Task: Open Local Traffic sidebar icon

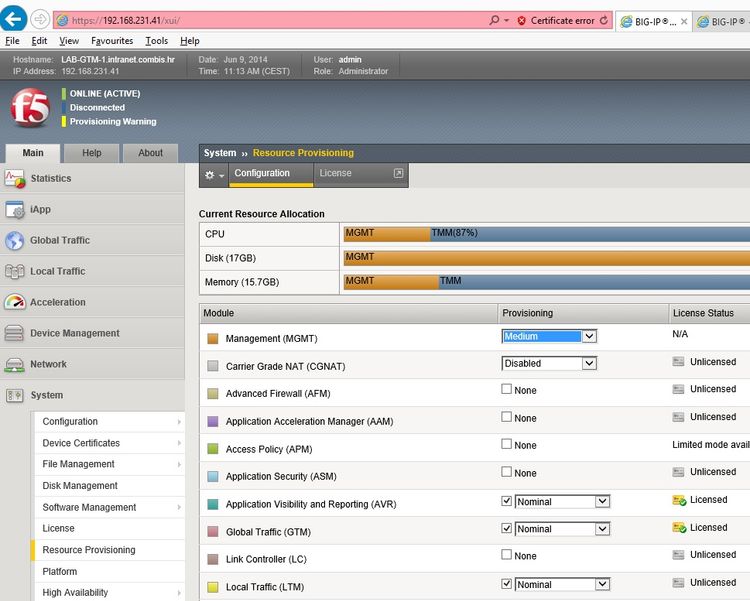Action: tap(15, 272)
